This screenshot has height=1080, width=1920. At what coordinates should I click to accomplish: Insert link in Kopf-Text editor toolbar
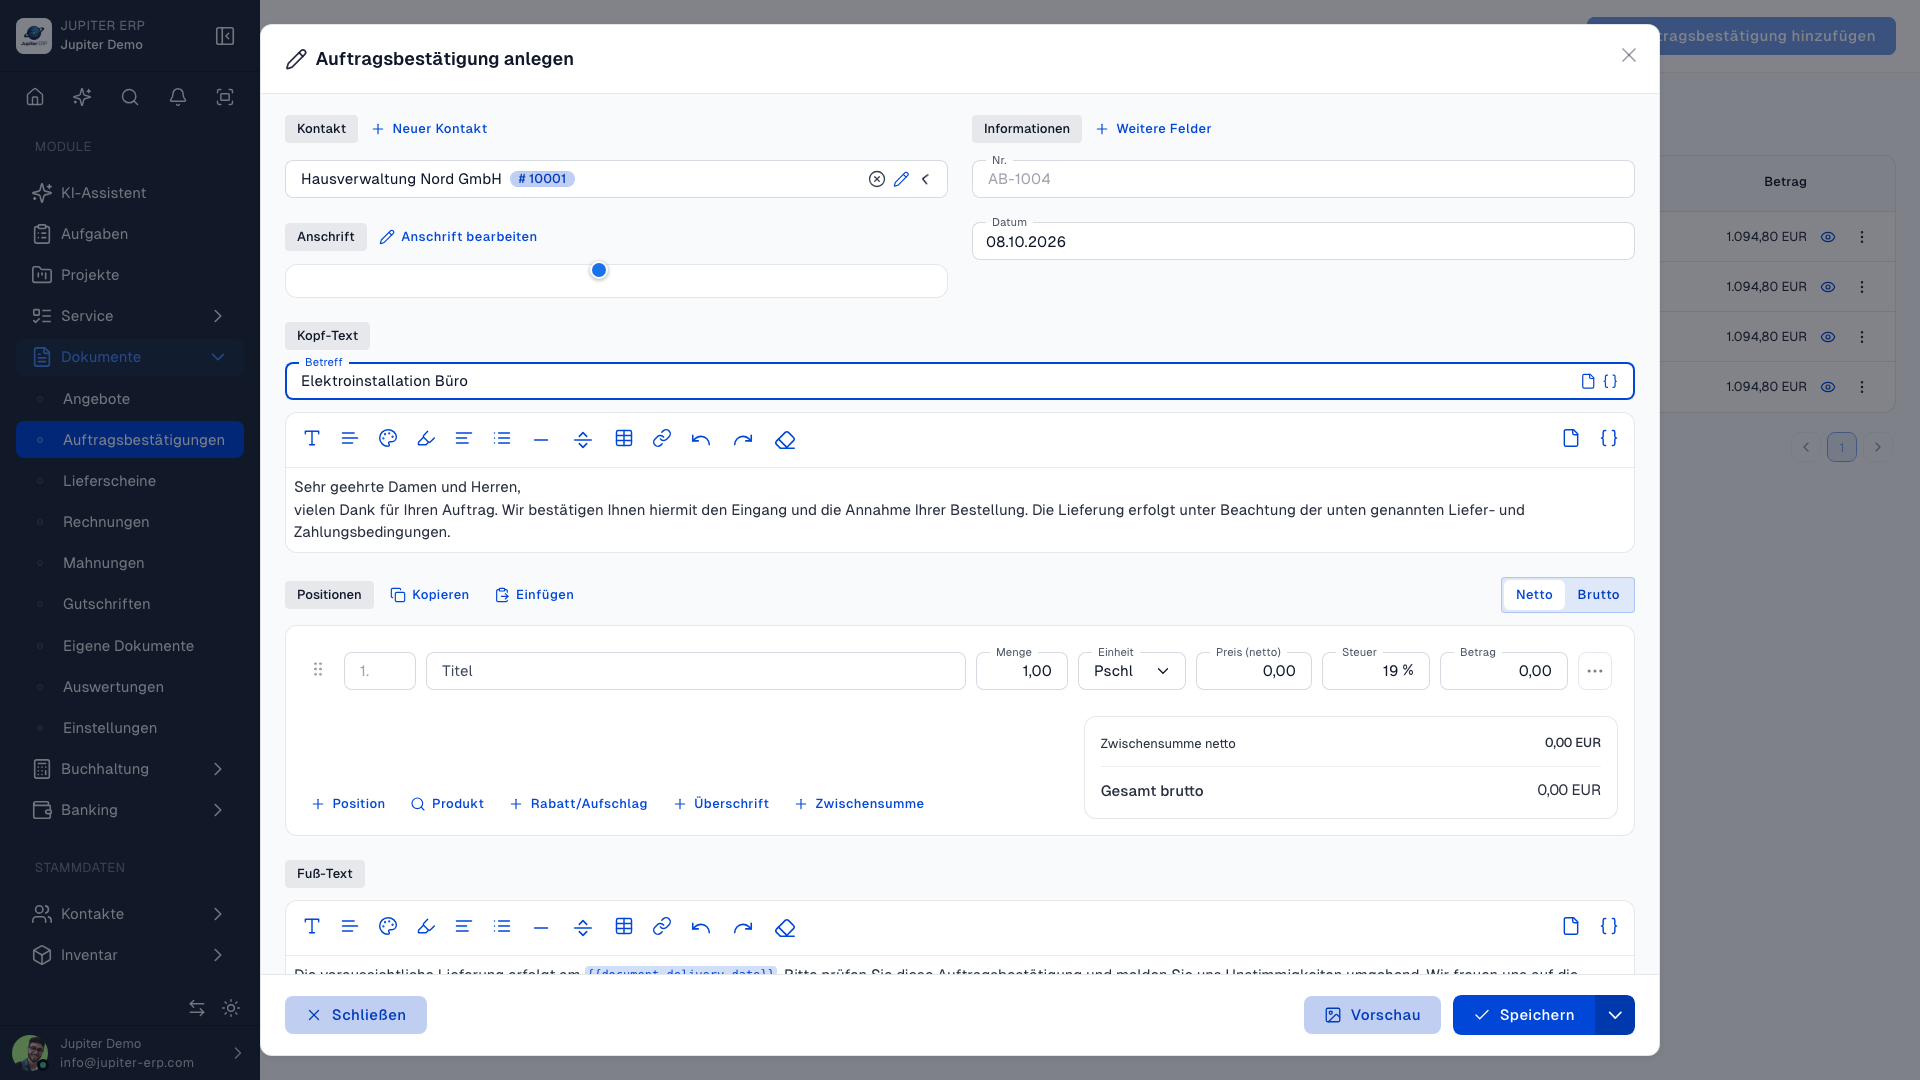[x=662, y=439]
